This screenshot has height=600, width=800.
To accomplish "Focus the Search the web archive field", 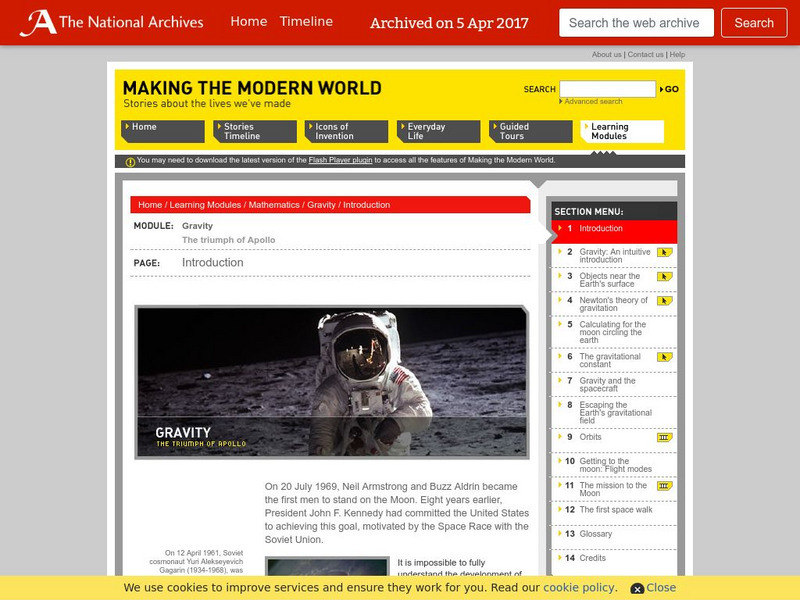I will point(636,23).
